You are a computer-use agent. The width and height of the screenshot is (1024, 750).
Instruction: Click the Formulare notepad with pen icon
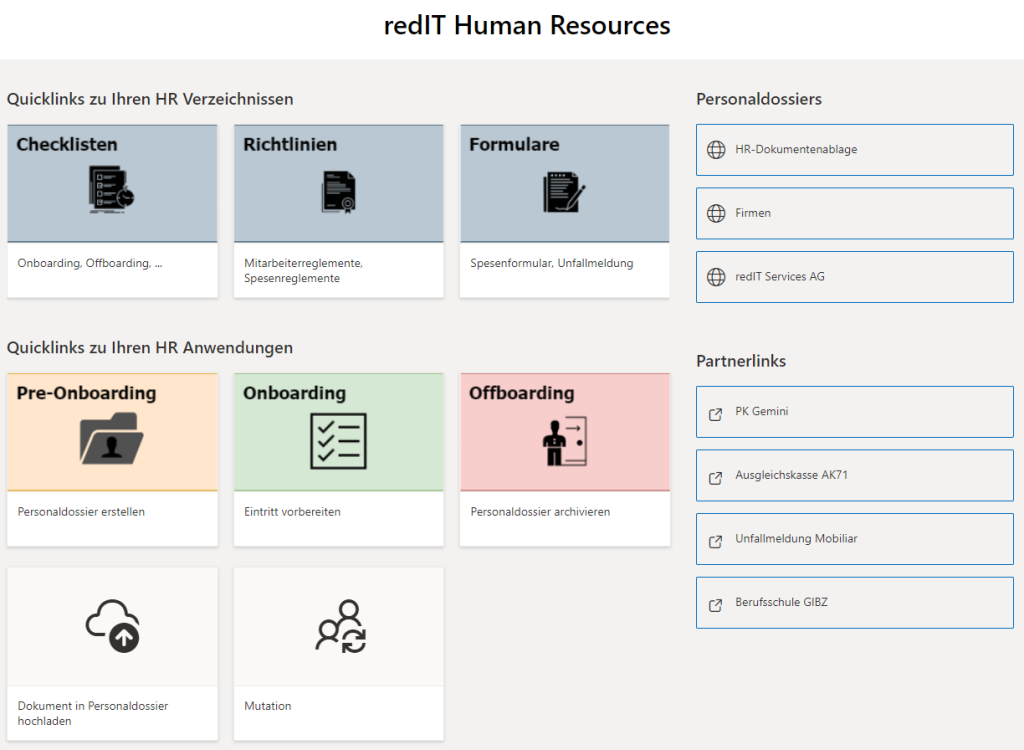pyautogui.click(x=564, y=191)
